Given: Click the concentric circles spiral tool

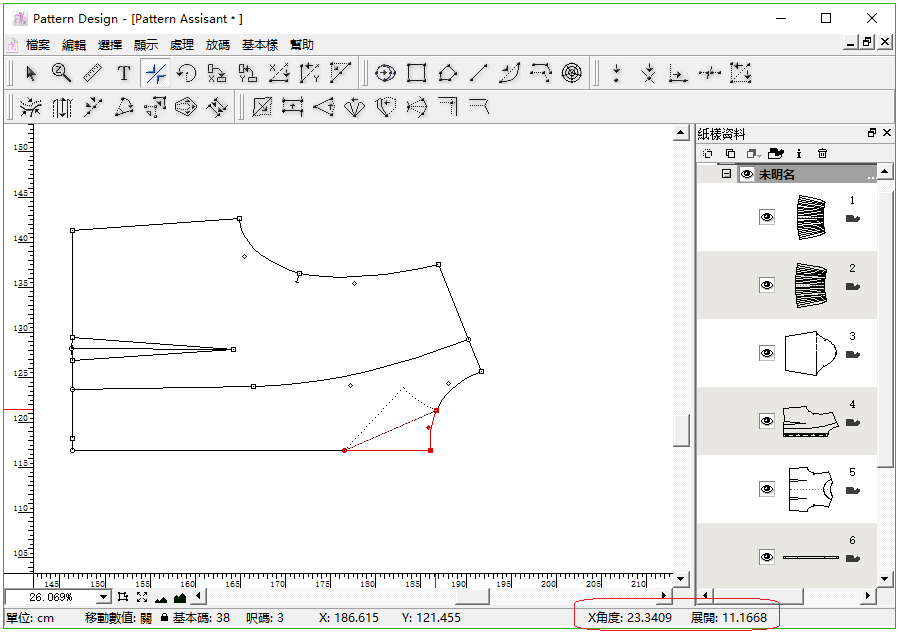Looking at the screenshot, I should [x=571, y=73].
